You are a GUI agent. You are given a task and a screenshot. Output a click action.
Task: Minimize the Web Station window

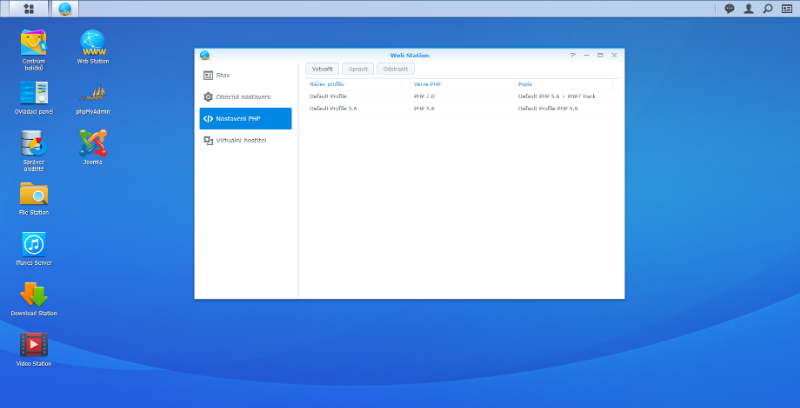586,55
